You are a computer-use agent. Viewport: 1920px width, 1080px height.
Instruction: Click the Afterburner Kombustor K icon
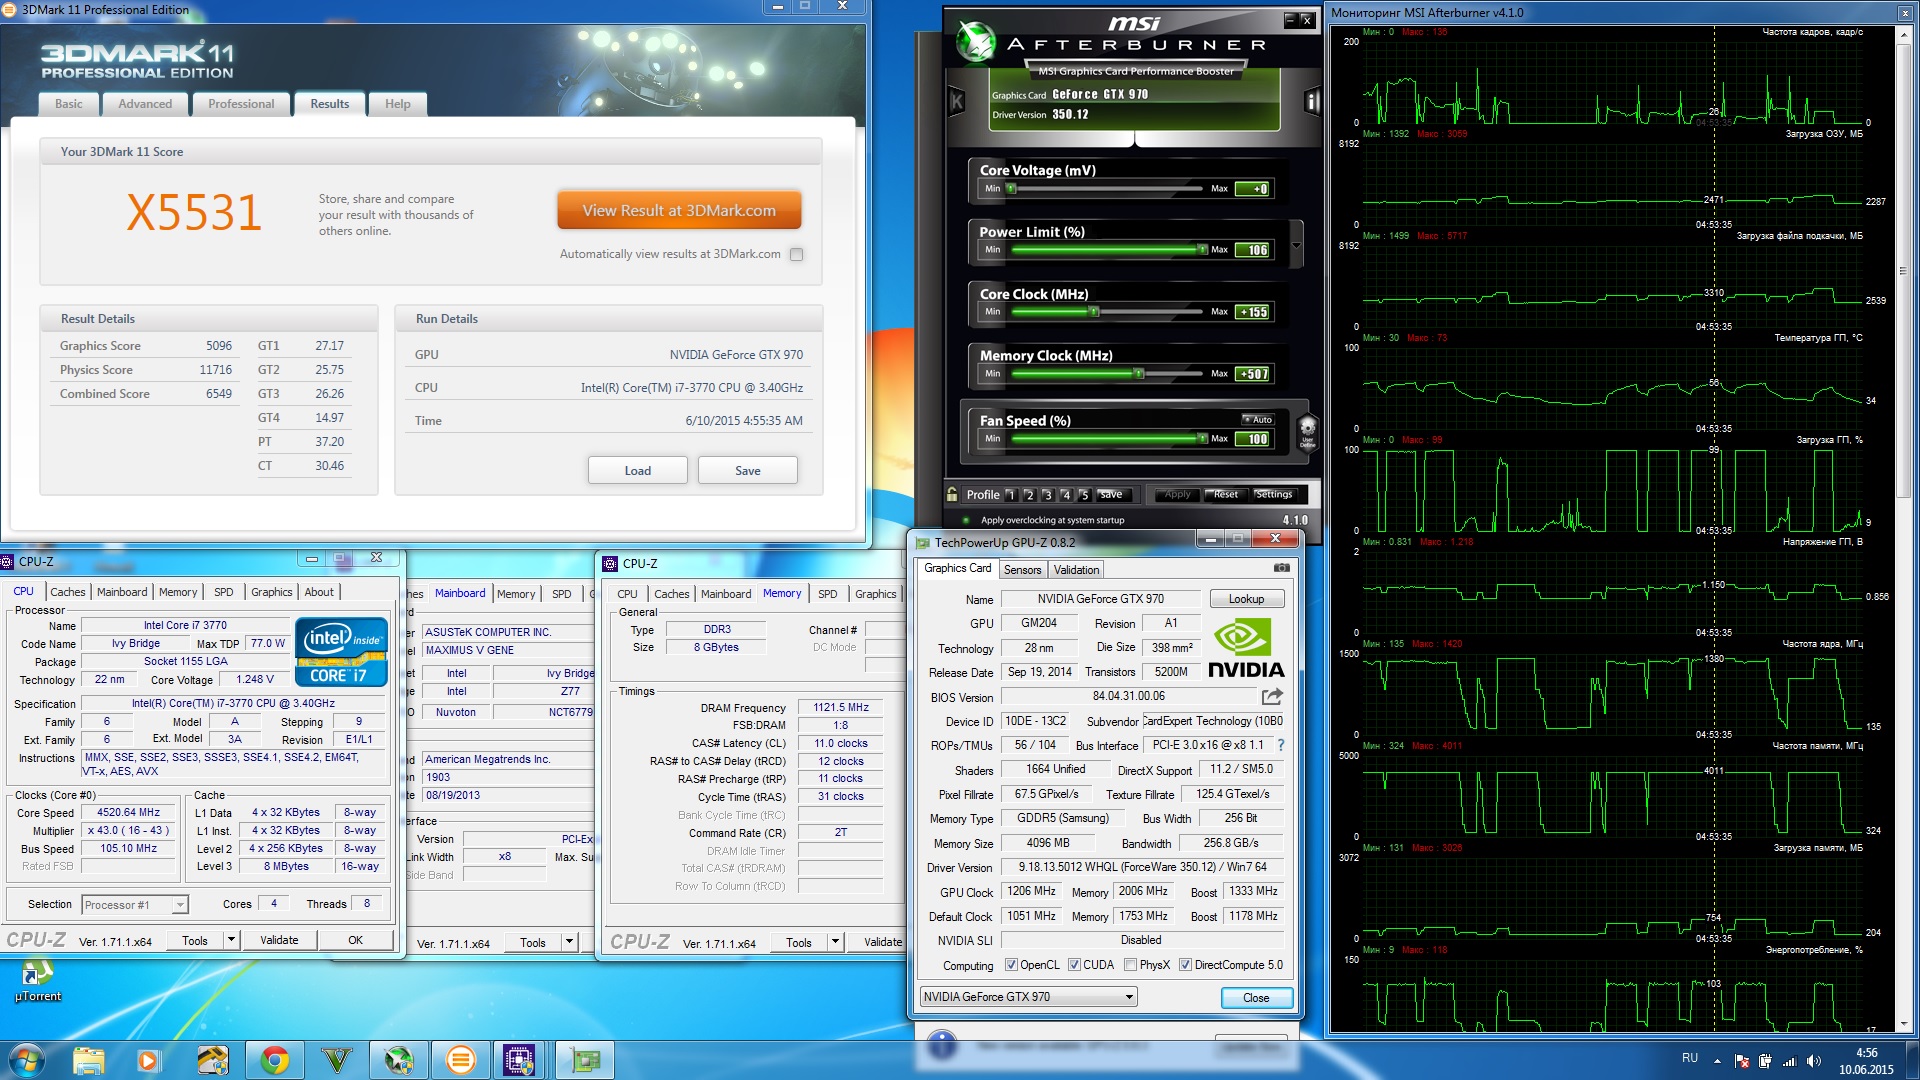pos(957,101)
